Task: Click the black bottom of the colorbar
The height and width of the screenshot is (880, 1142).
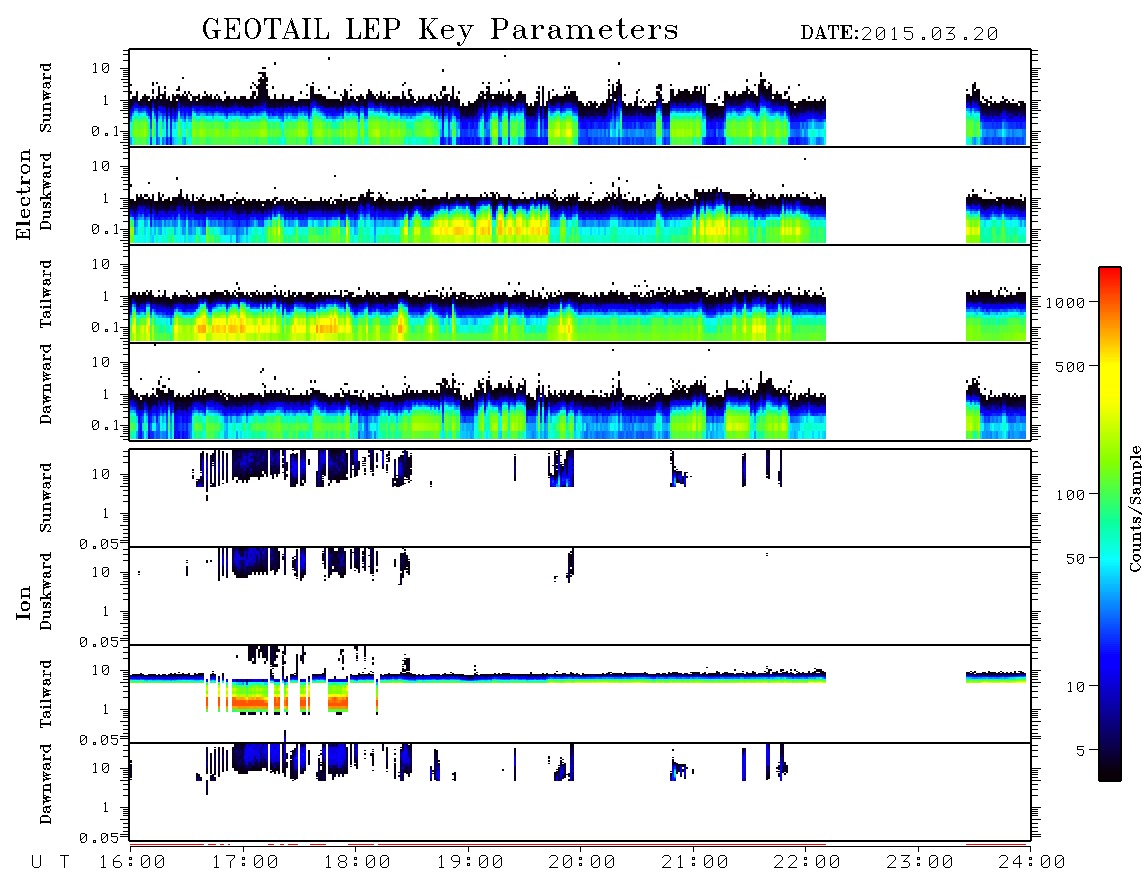Action: click(x=1110, y=771)
